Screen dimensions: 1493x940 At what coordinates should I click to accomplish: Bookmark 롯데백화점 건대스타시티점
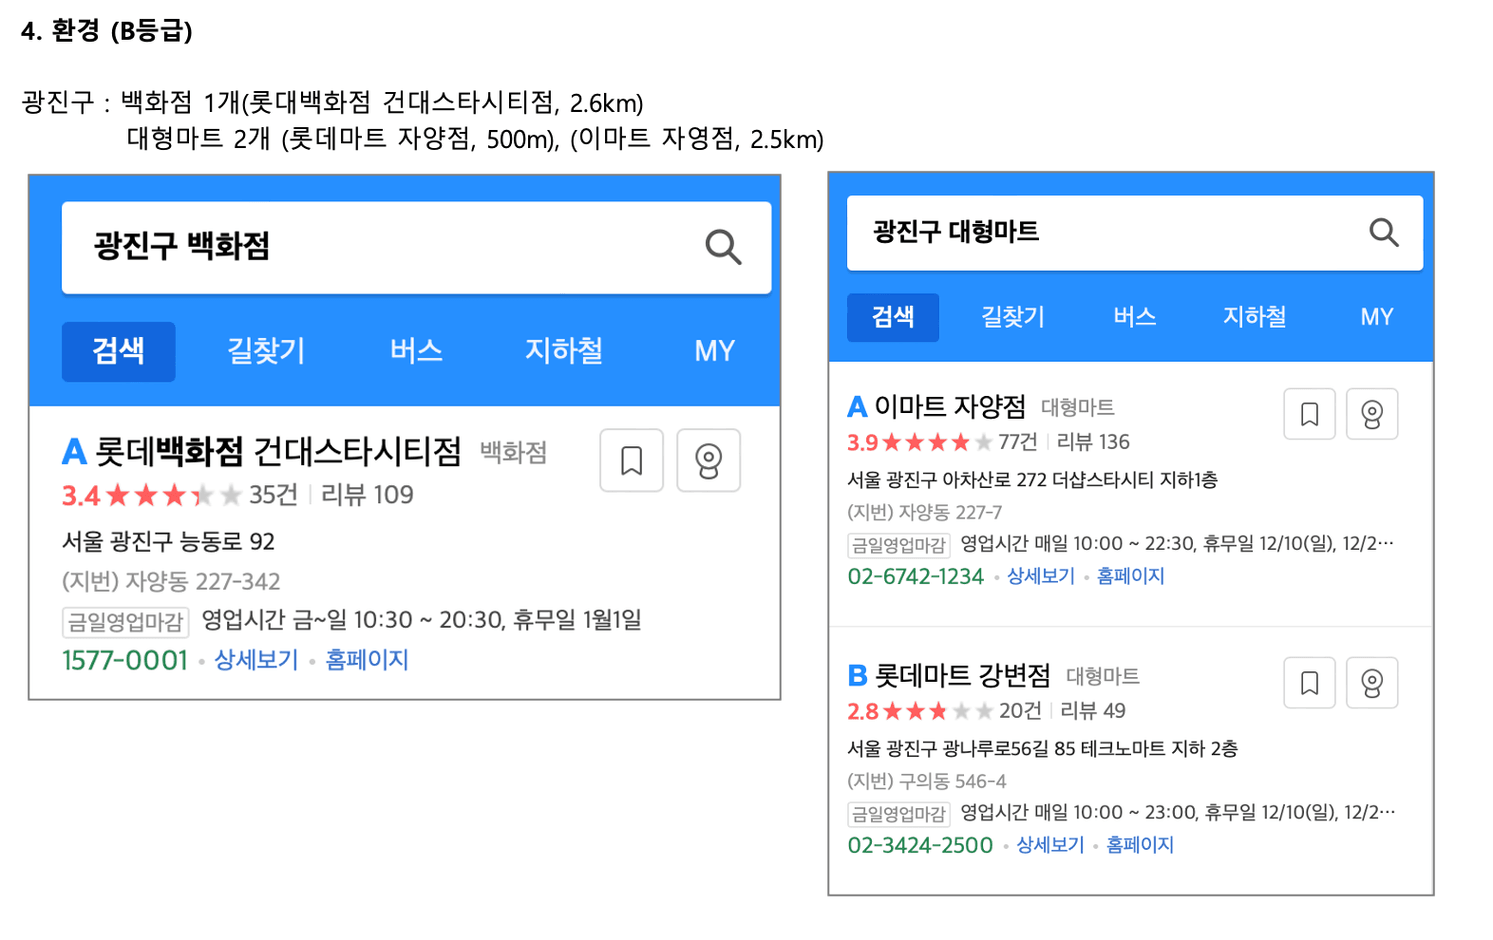[x=631, y=461]
